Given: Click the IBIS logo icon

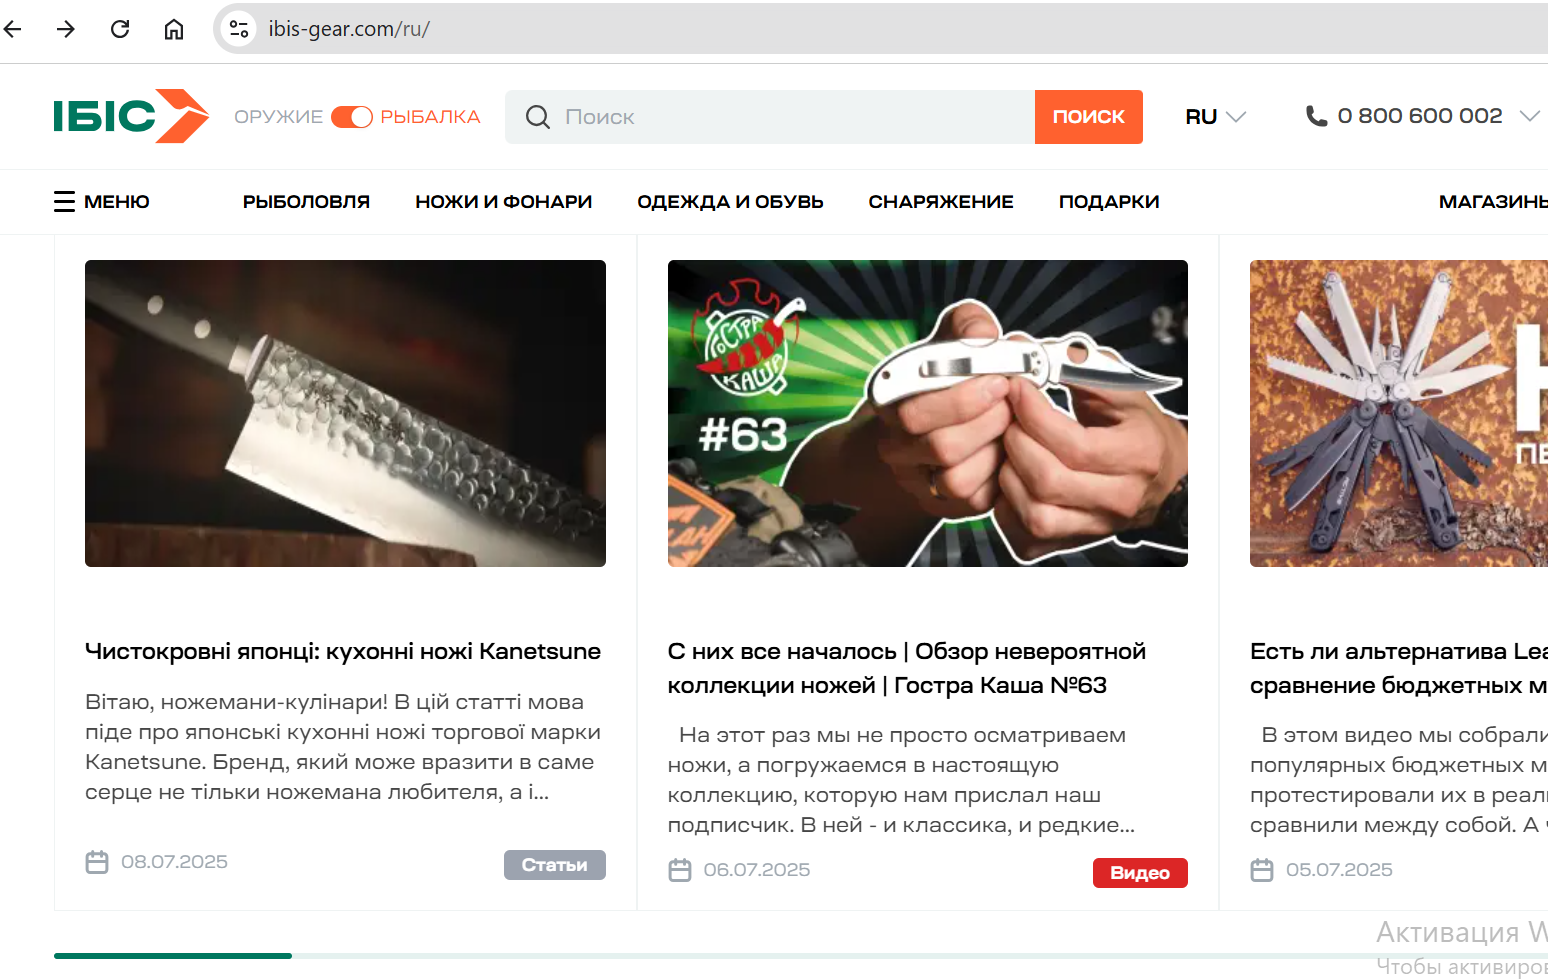Looking at the screenshot, I should click(x=131, y=116).
